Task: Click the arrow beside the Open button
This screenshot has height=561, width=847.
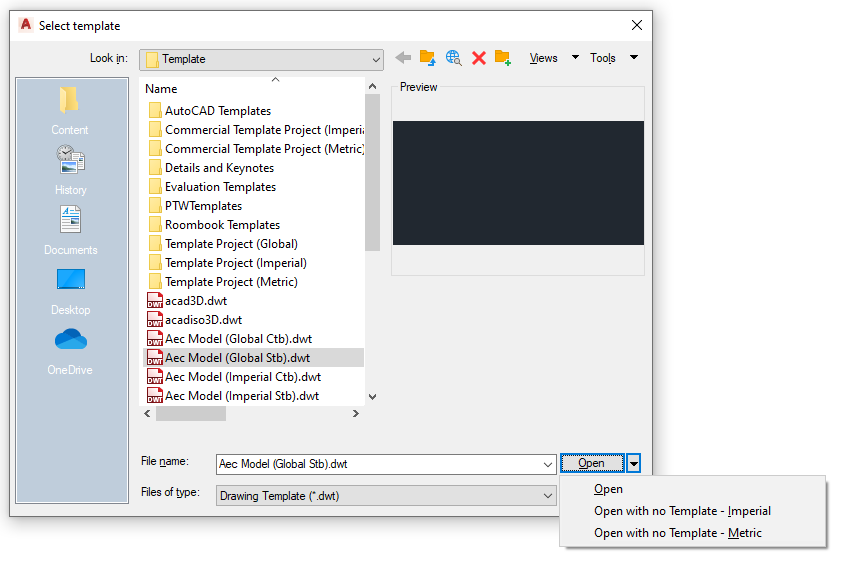Action: point(634,463)
